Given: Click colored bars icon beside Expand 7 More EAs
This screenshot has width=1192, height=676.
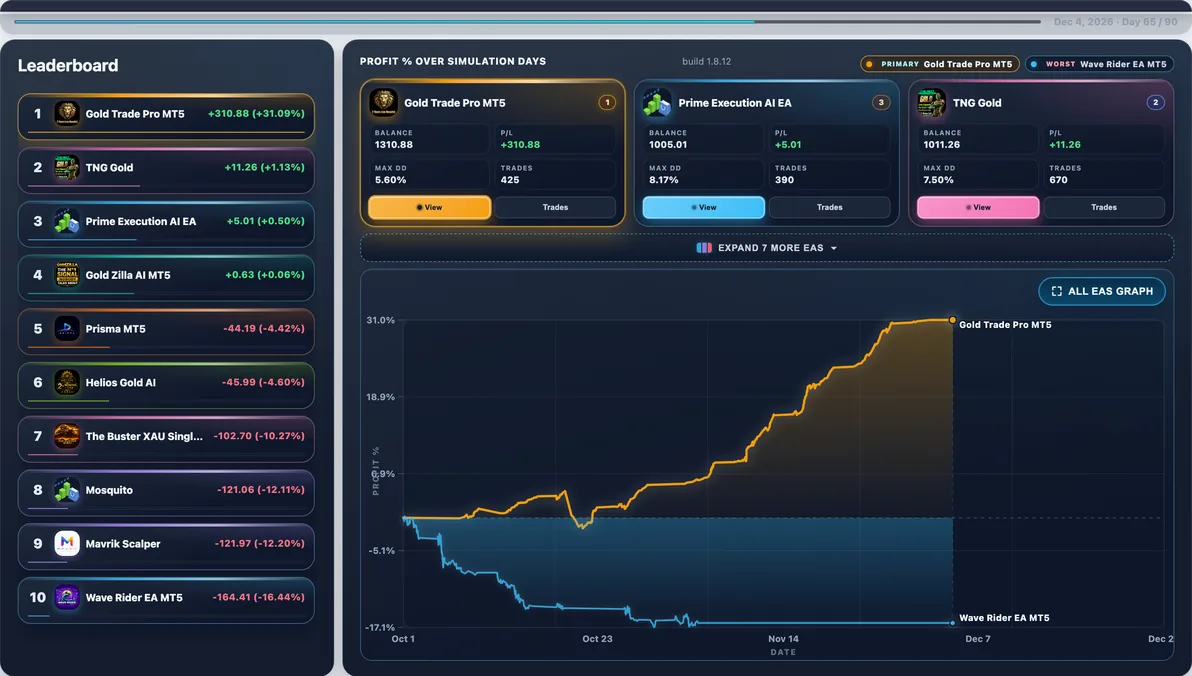Looking at the screenshot, I should [x=704, y=248].
